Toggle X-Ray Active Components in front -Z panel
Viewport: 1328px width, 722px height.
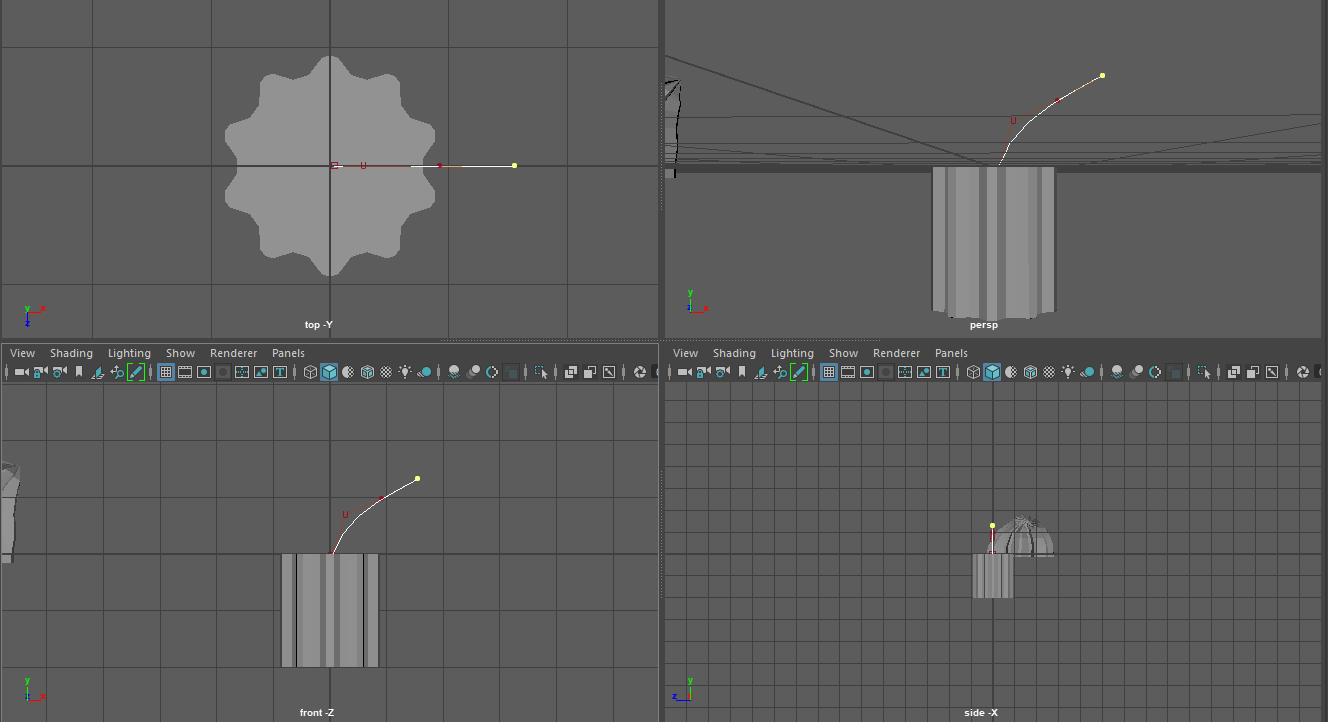590,372
